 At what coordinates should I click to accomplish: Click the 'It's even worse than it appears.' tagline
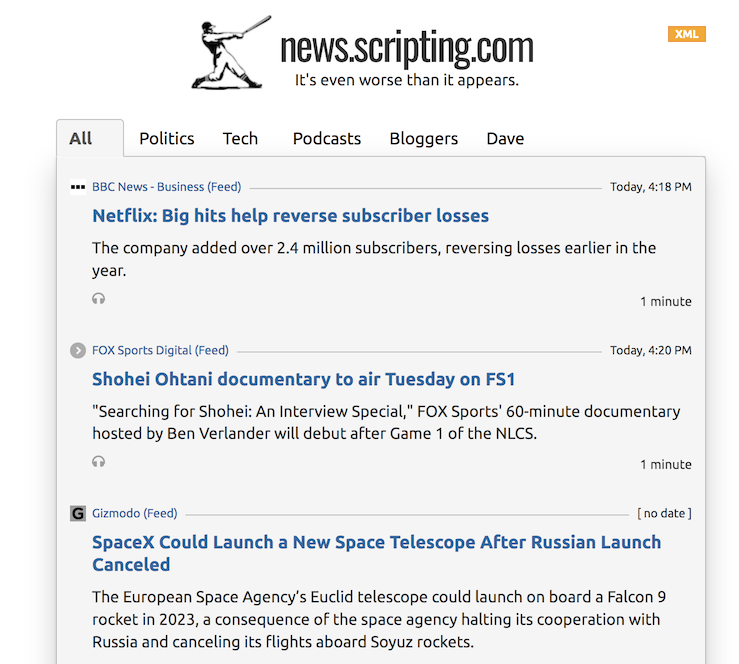(x=407, y=80)
